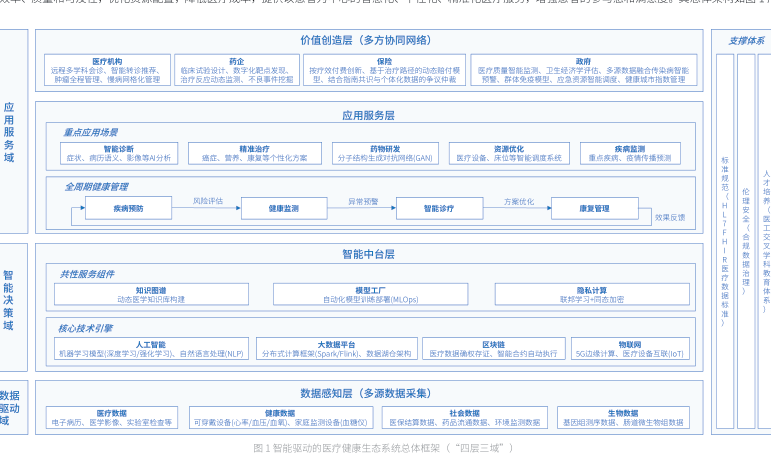Click the 医疗机构 box in 价值创造层
This screenshot has width=771, height=462.
tap(108, 69)
